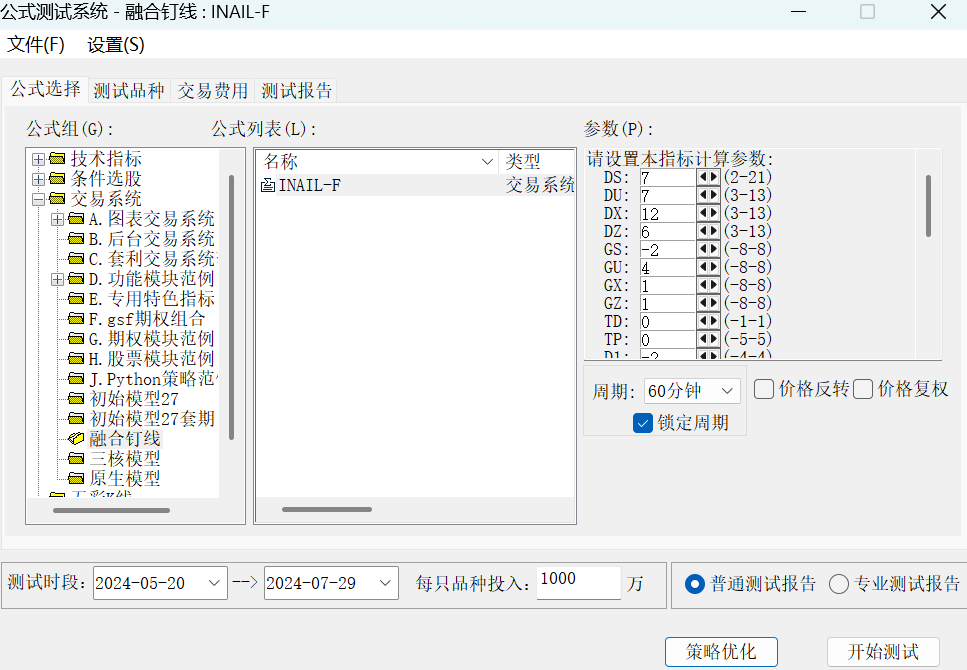Click folder icon of H.股票模块范例
The width and height of the screenshot is (967, 670).
(76, 358)
